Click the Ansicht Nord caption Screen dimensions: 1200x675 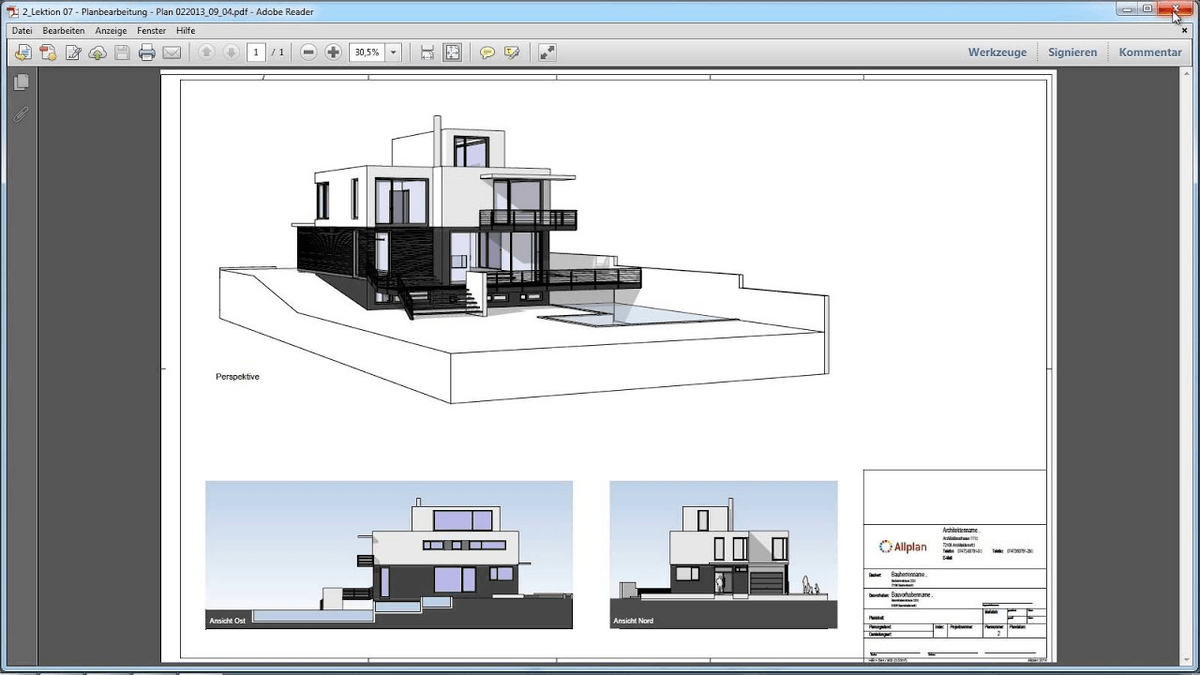point(633,621)
